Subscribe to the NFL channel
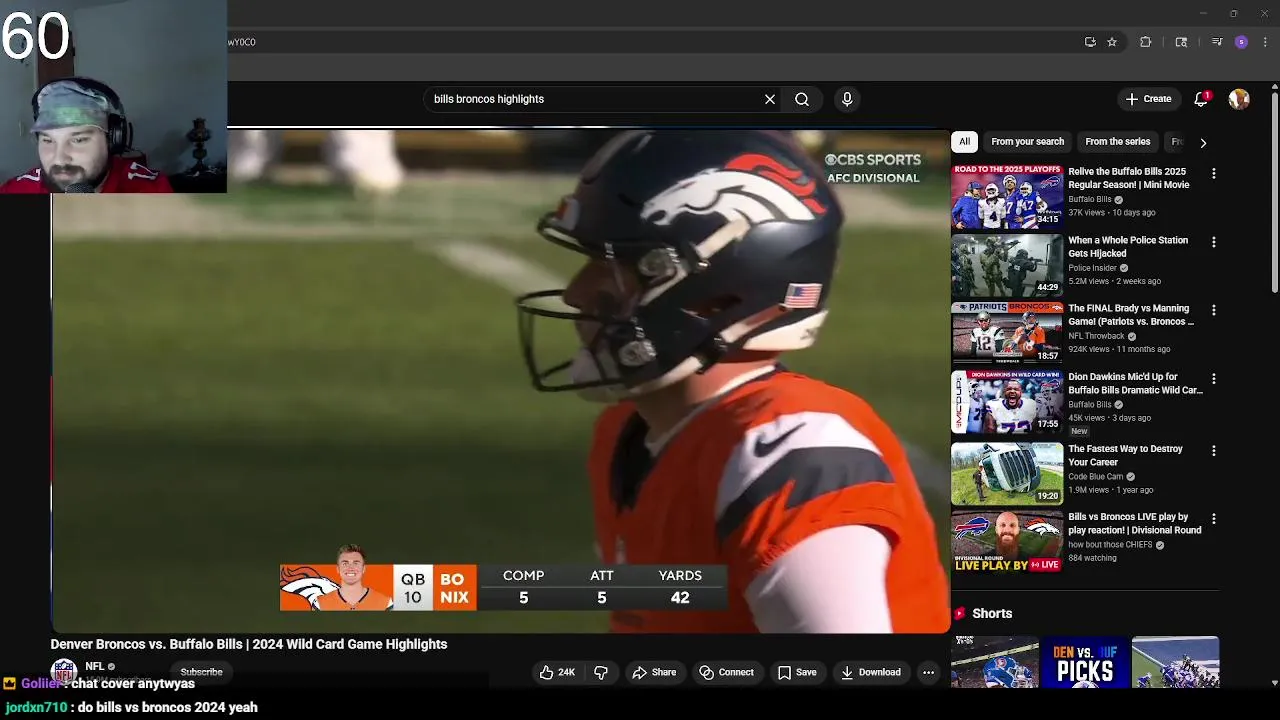The width and height of the screenshot is (1280, 720). click(201, 672)
